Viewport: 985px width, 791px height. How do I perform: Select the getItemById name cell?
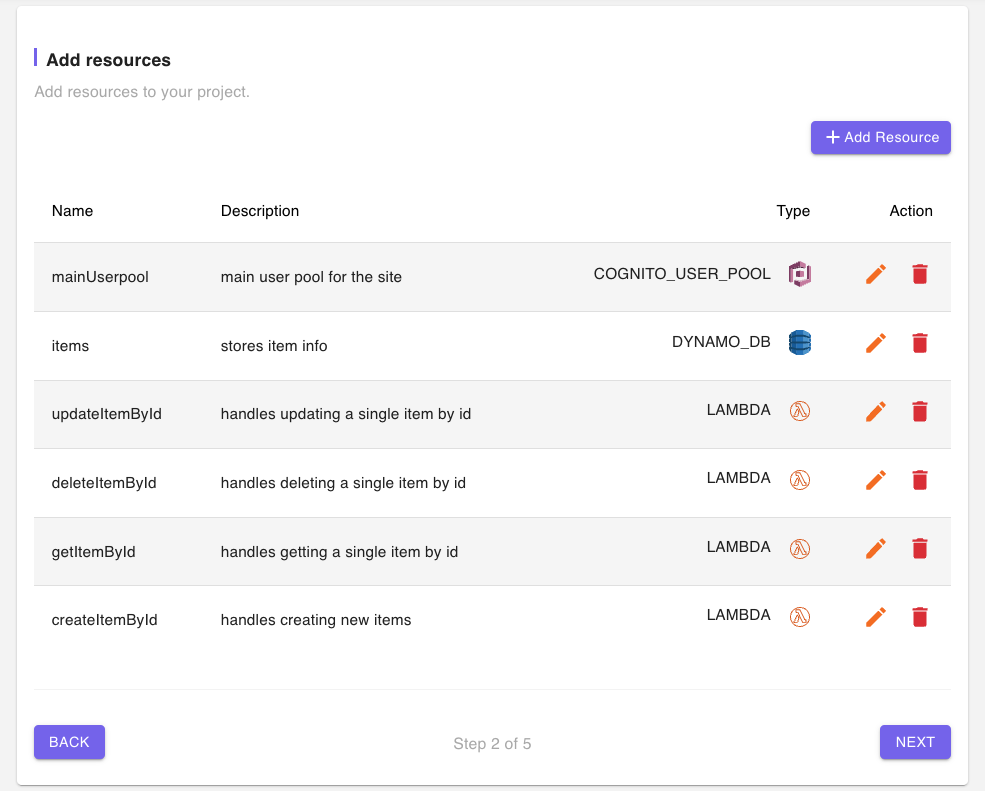tap(94, 552)
